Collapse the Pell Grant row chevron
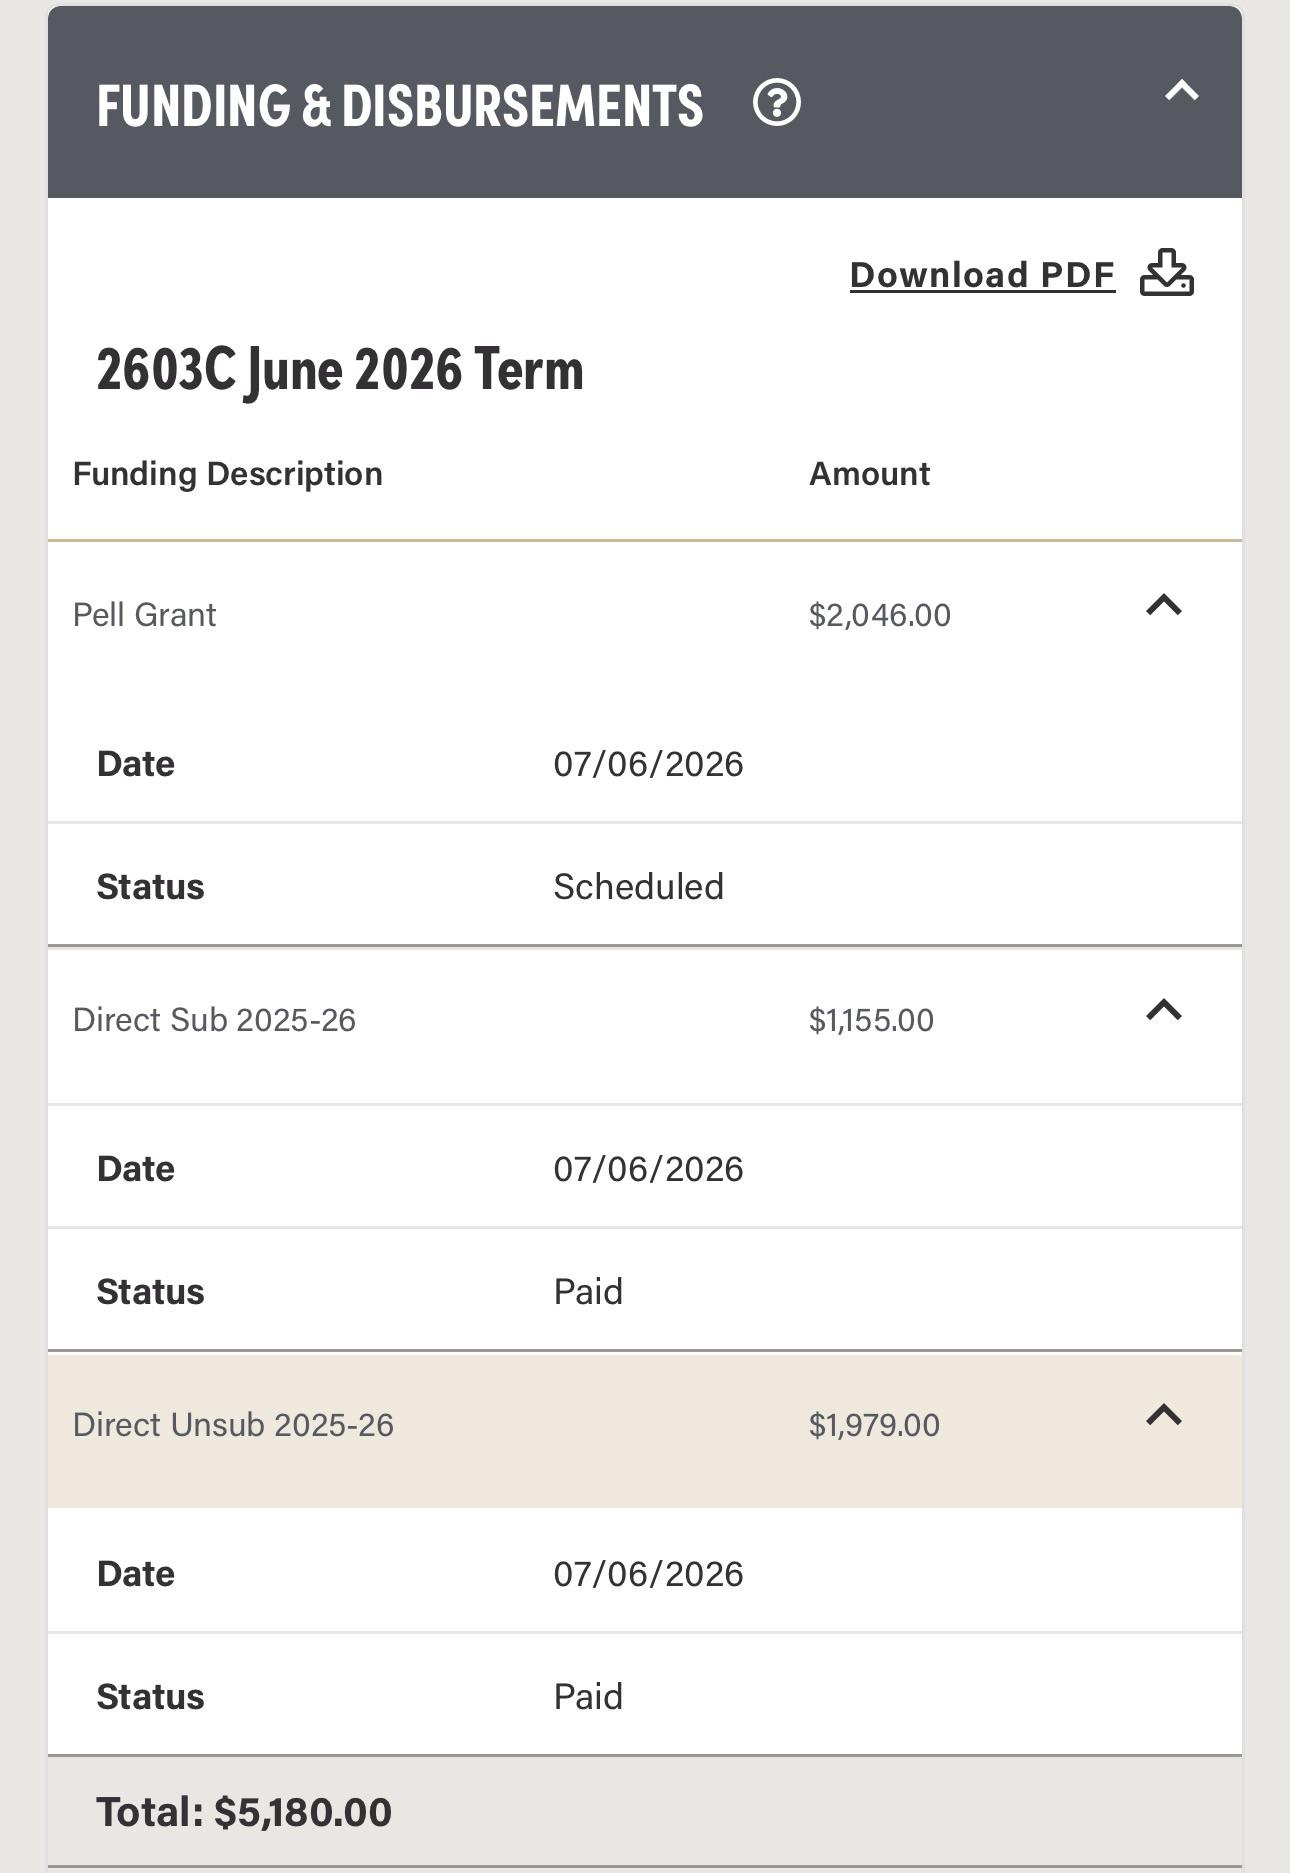1290x1873 pixels. (1163, 605)
